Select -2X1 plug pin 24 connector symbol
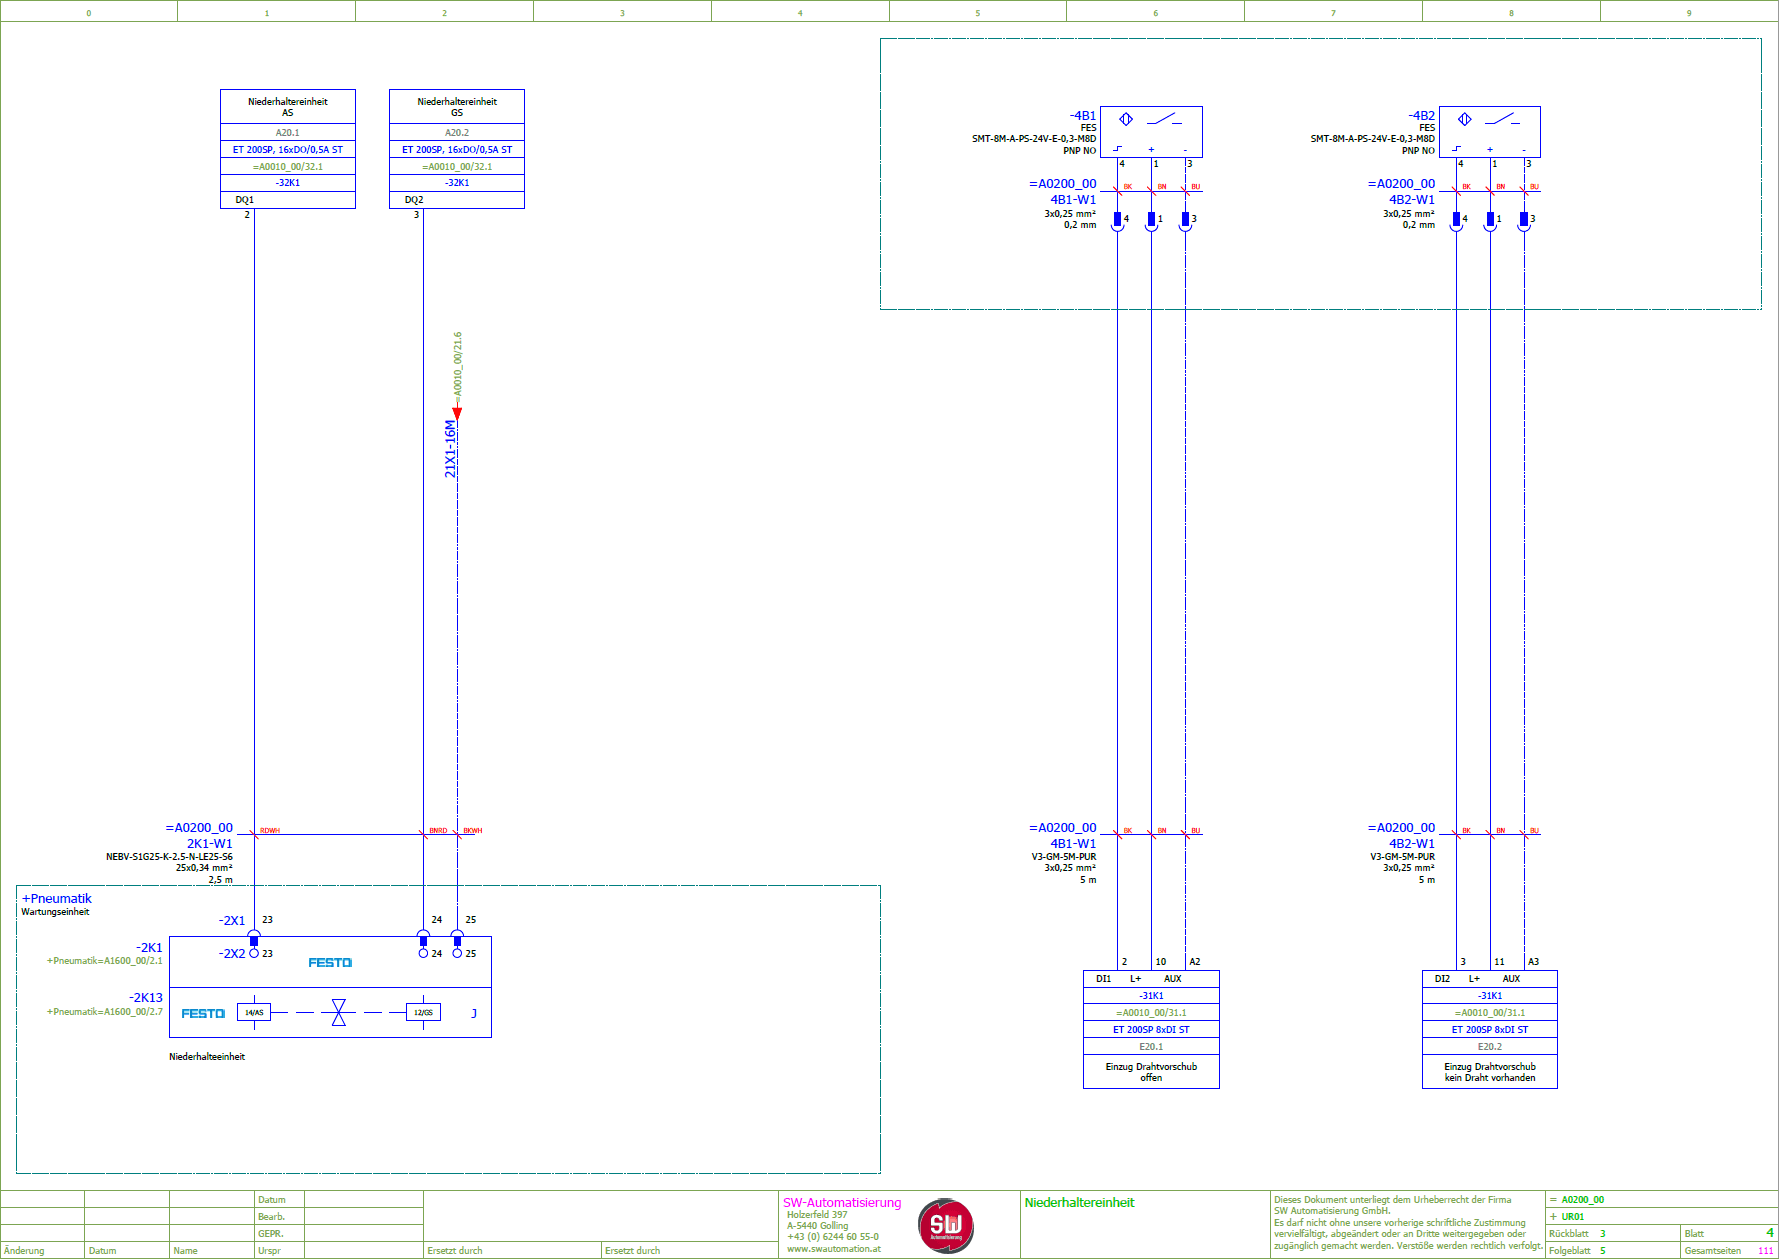The height and width of the screenshot is (1259, 1779). pos(423,938)
